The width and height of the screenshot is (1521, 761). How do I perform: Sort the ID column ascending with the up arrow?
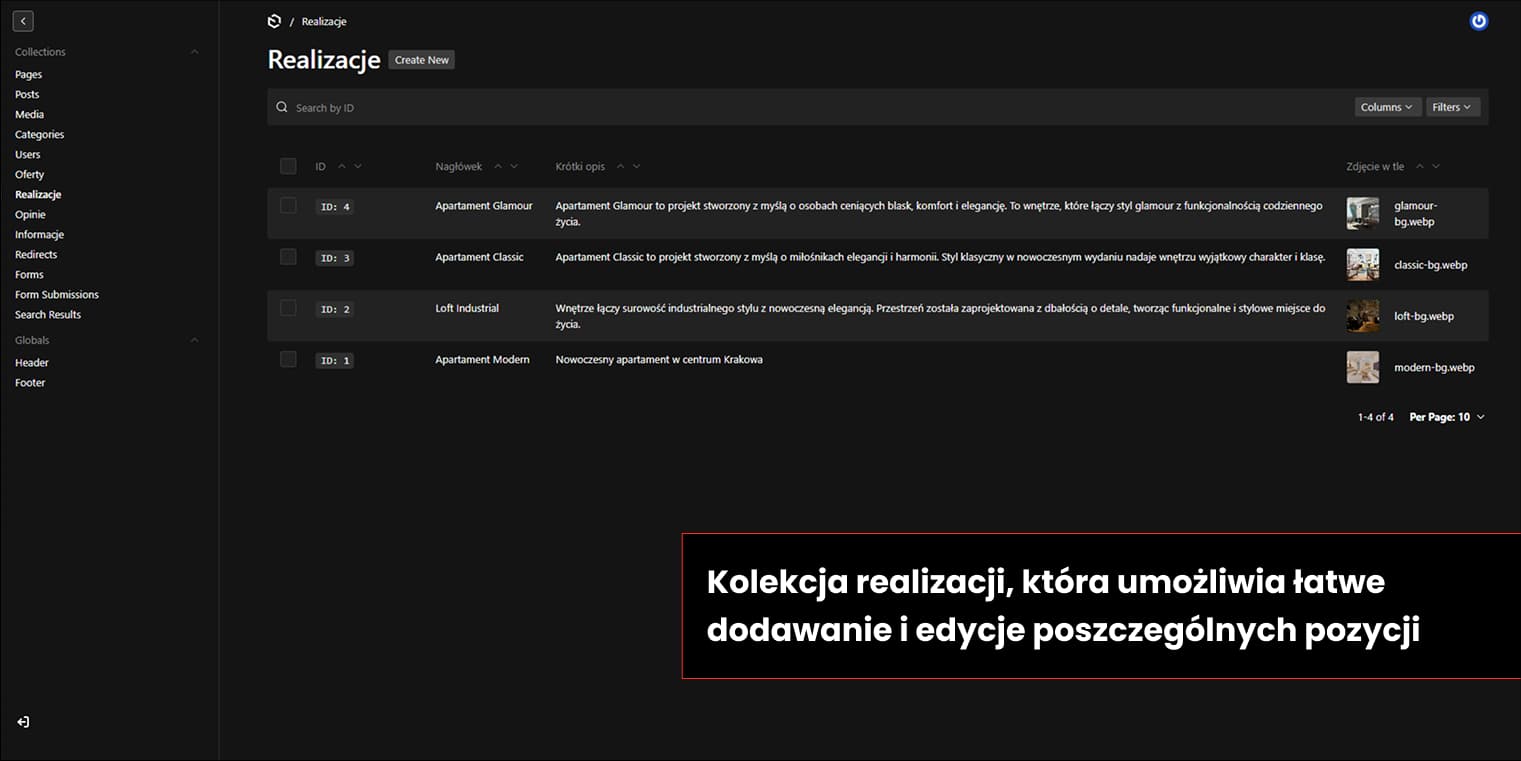click(341, 166)
